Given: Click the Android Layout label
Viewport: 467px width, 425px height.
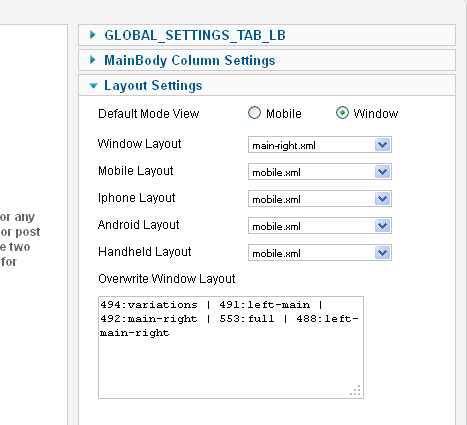Looking at the screenshot, I should [139, 225].
